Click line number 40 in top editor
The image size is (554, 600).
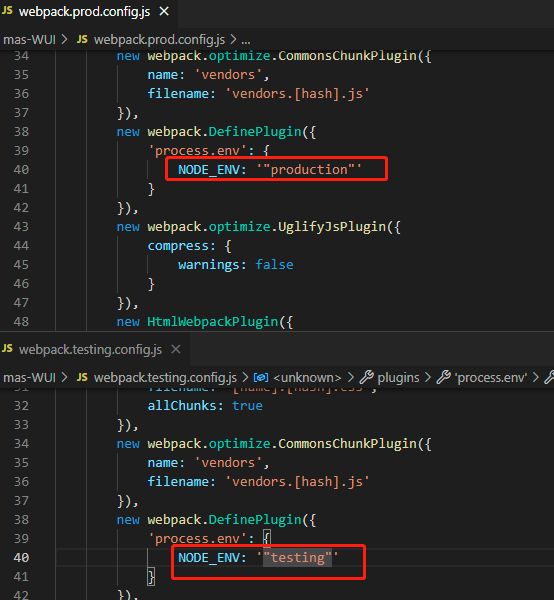click(21, 170)
